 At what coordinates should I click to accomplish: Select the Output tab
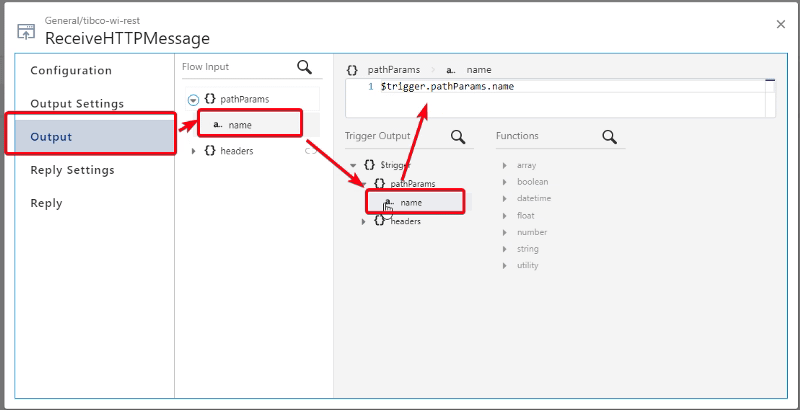pyautogui.click(x=51, y=137)
